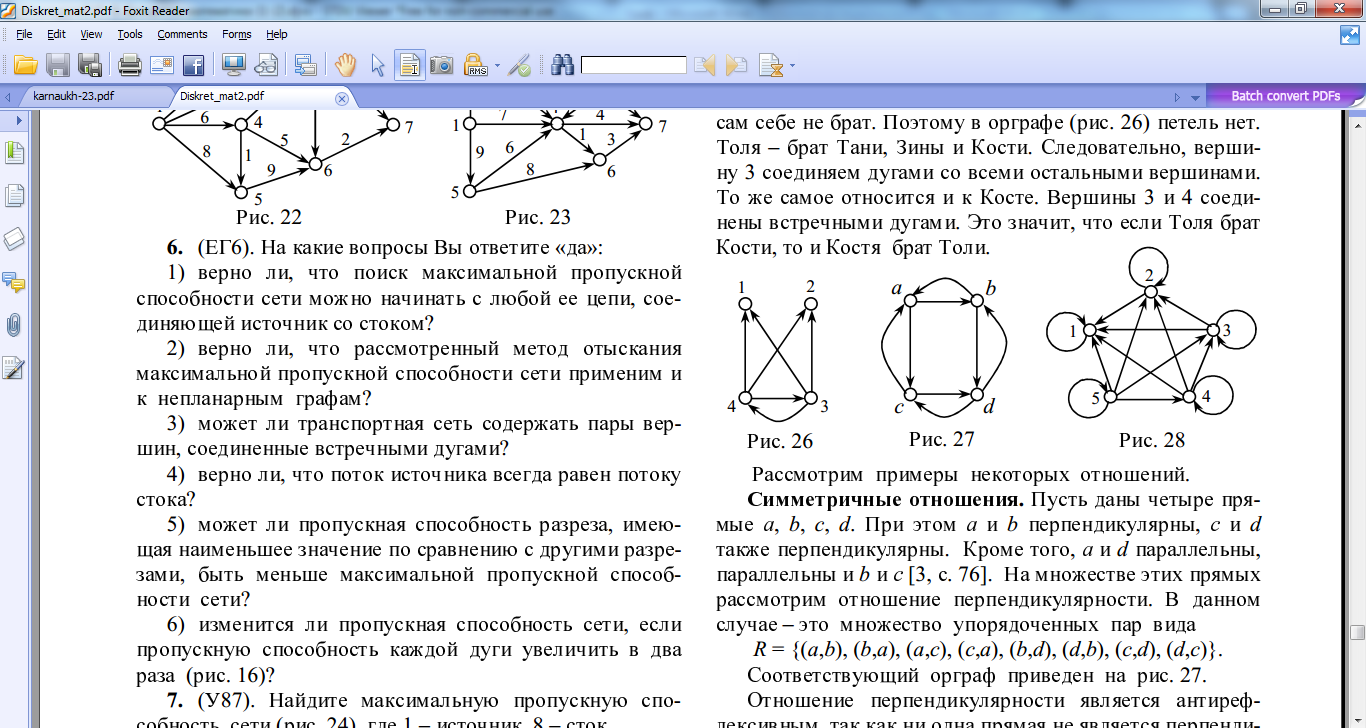Click the heading 'Симметричные отношения.'
Viewport: 1366px width, 728px height.
pyautogui.click(x=886, y=499)
